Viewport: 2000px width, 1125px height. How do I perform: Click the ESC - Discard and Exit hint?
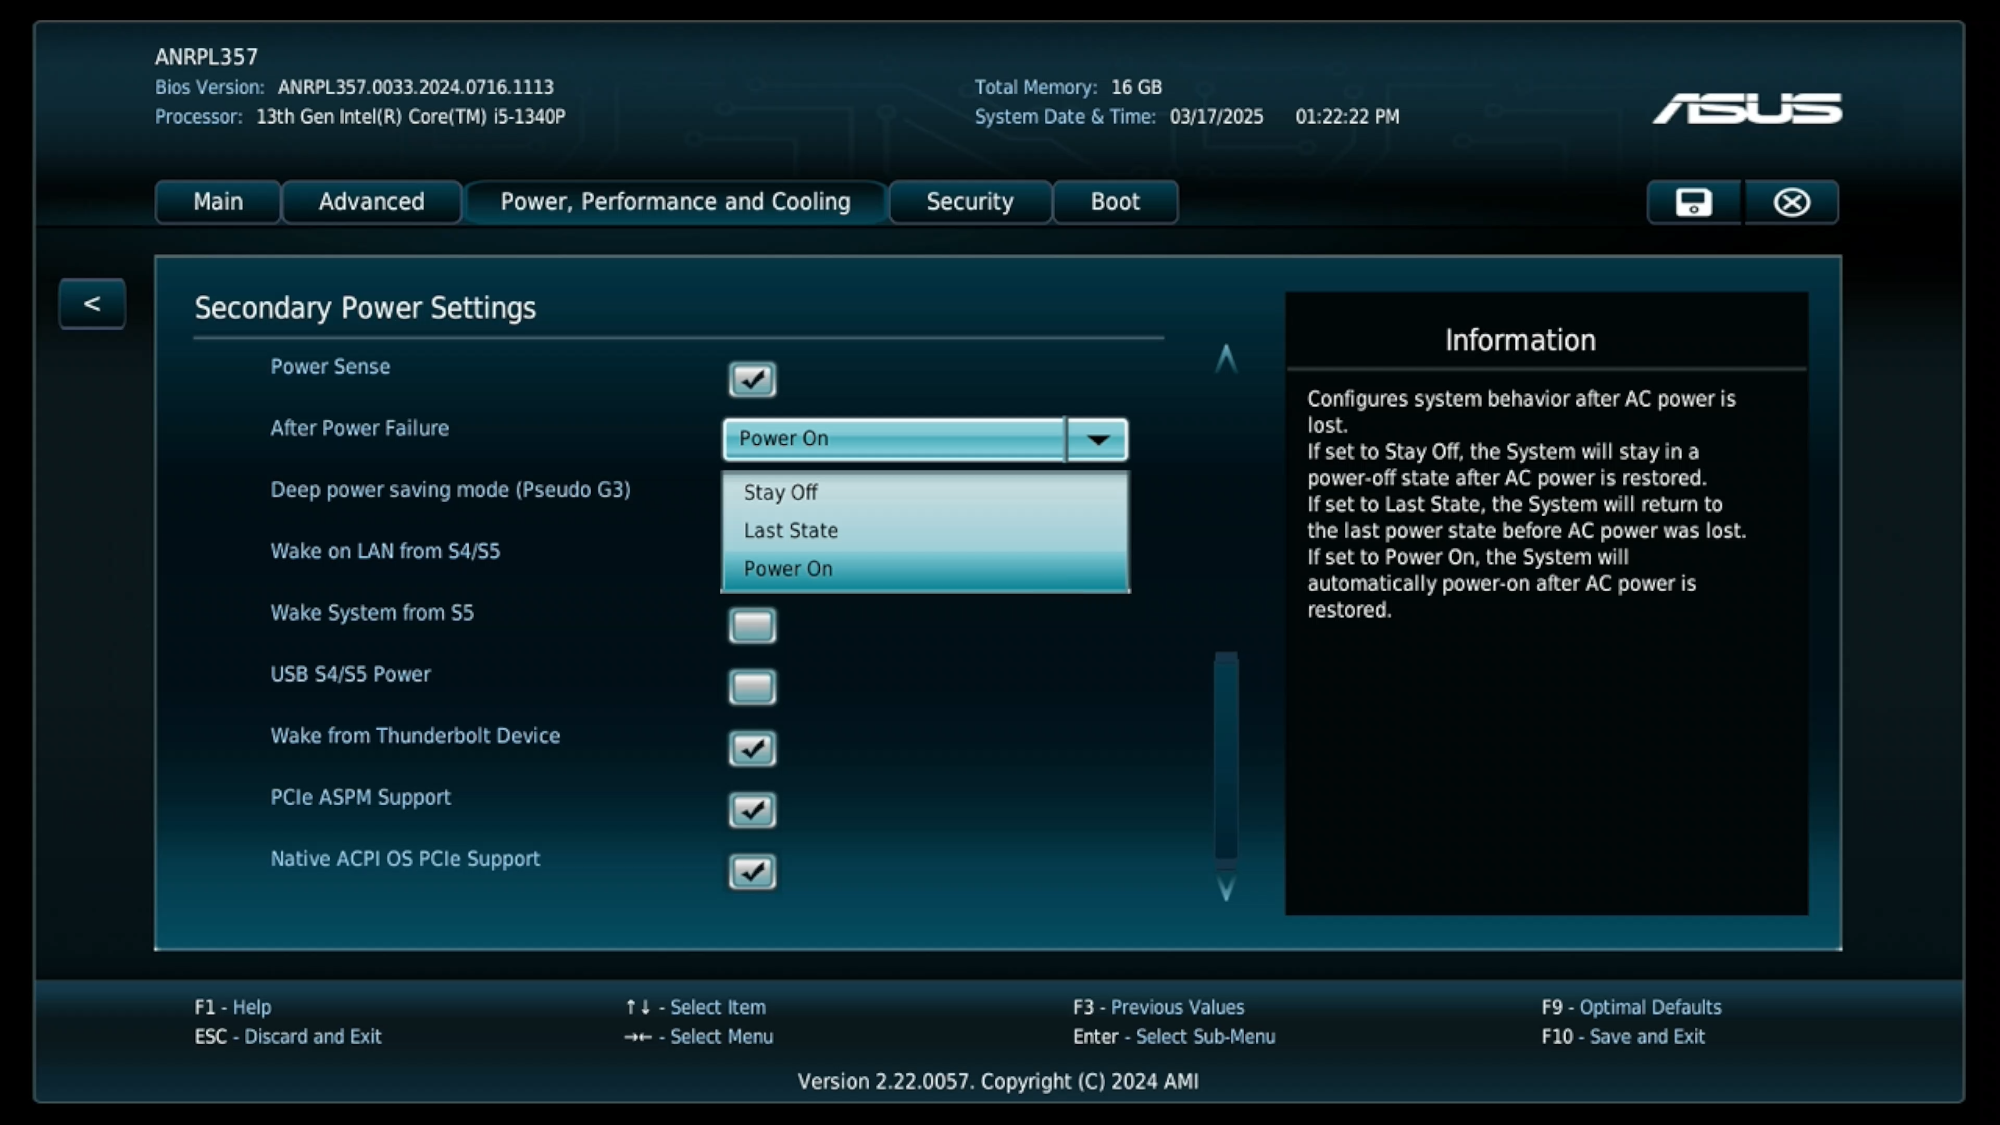coord(288,1037)
